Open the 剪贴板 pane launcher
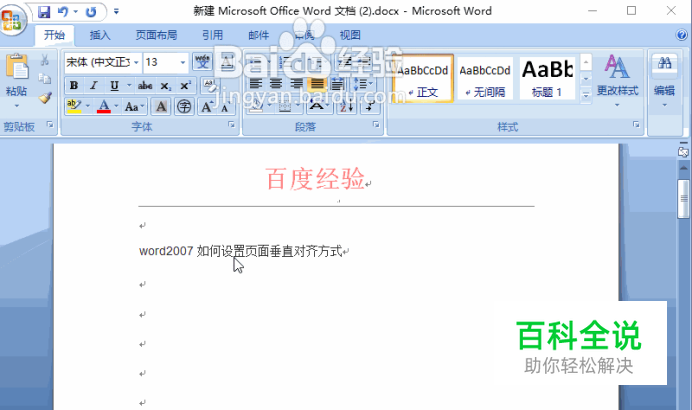 pos(50,125)
